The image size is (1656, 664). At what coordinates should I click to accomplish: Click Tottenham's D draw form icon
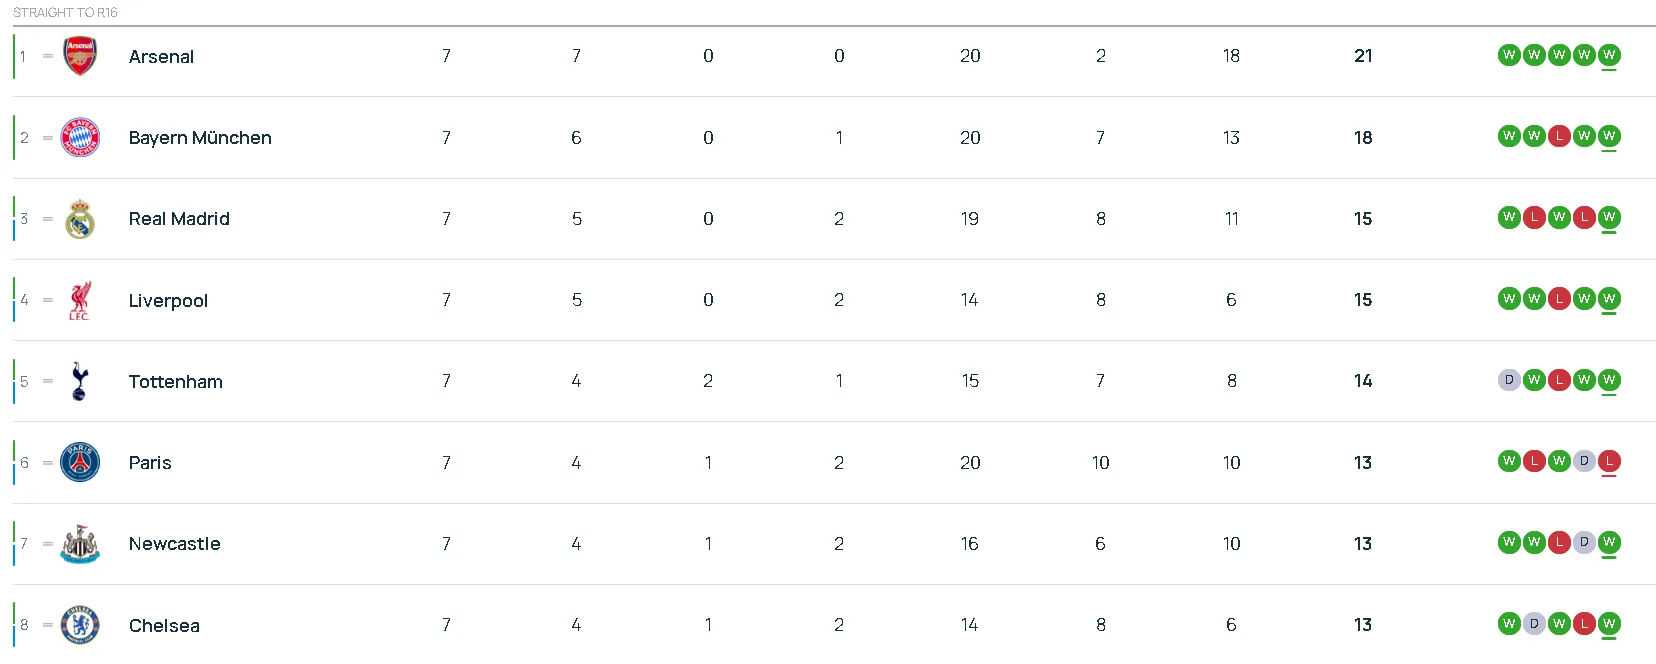click(1509, 379)
